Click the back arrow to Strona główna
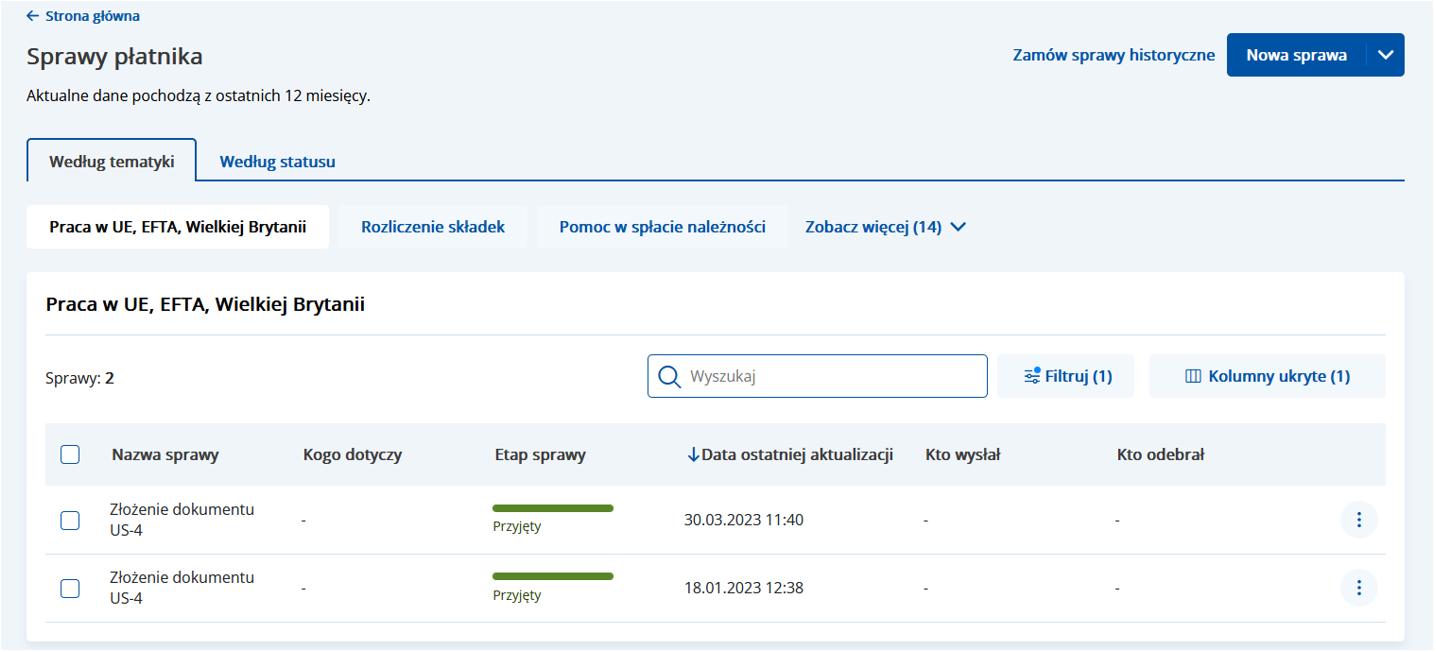Screen dimensions: 1436x652 click(33, 16)
